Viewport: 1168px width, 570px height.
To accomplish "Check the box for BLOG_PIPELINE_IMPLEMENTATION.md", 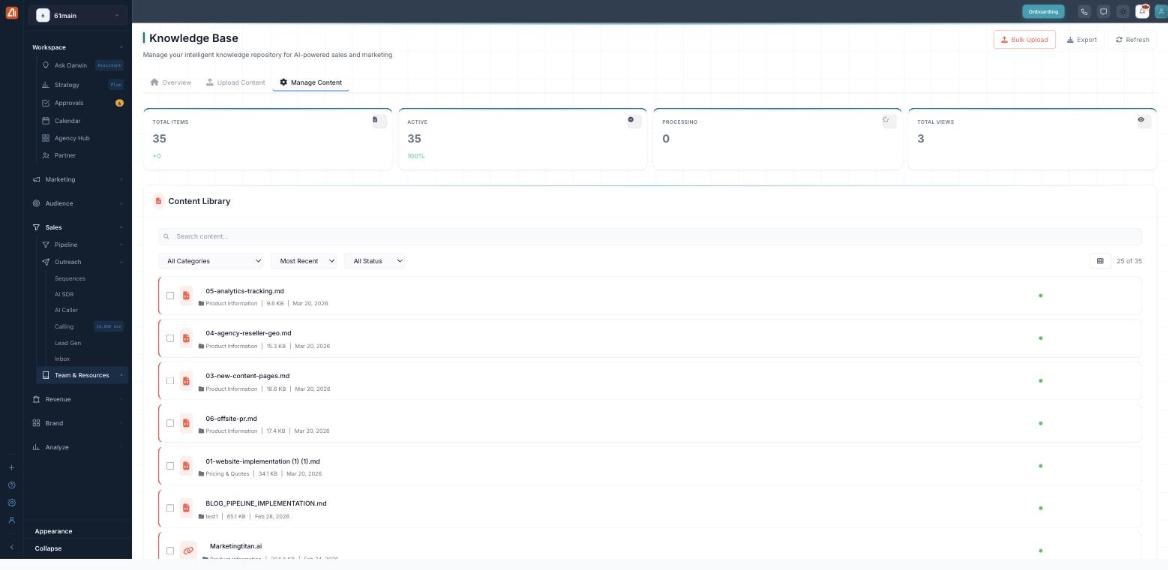I will (170, 508).
